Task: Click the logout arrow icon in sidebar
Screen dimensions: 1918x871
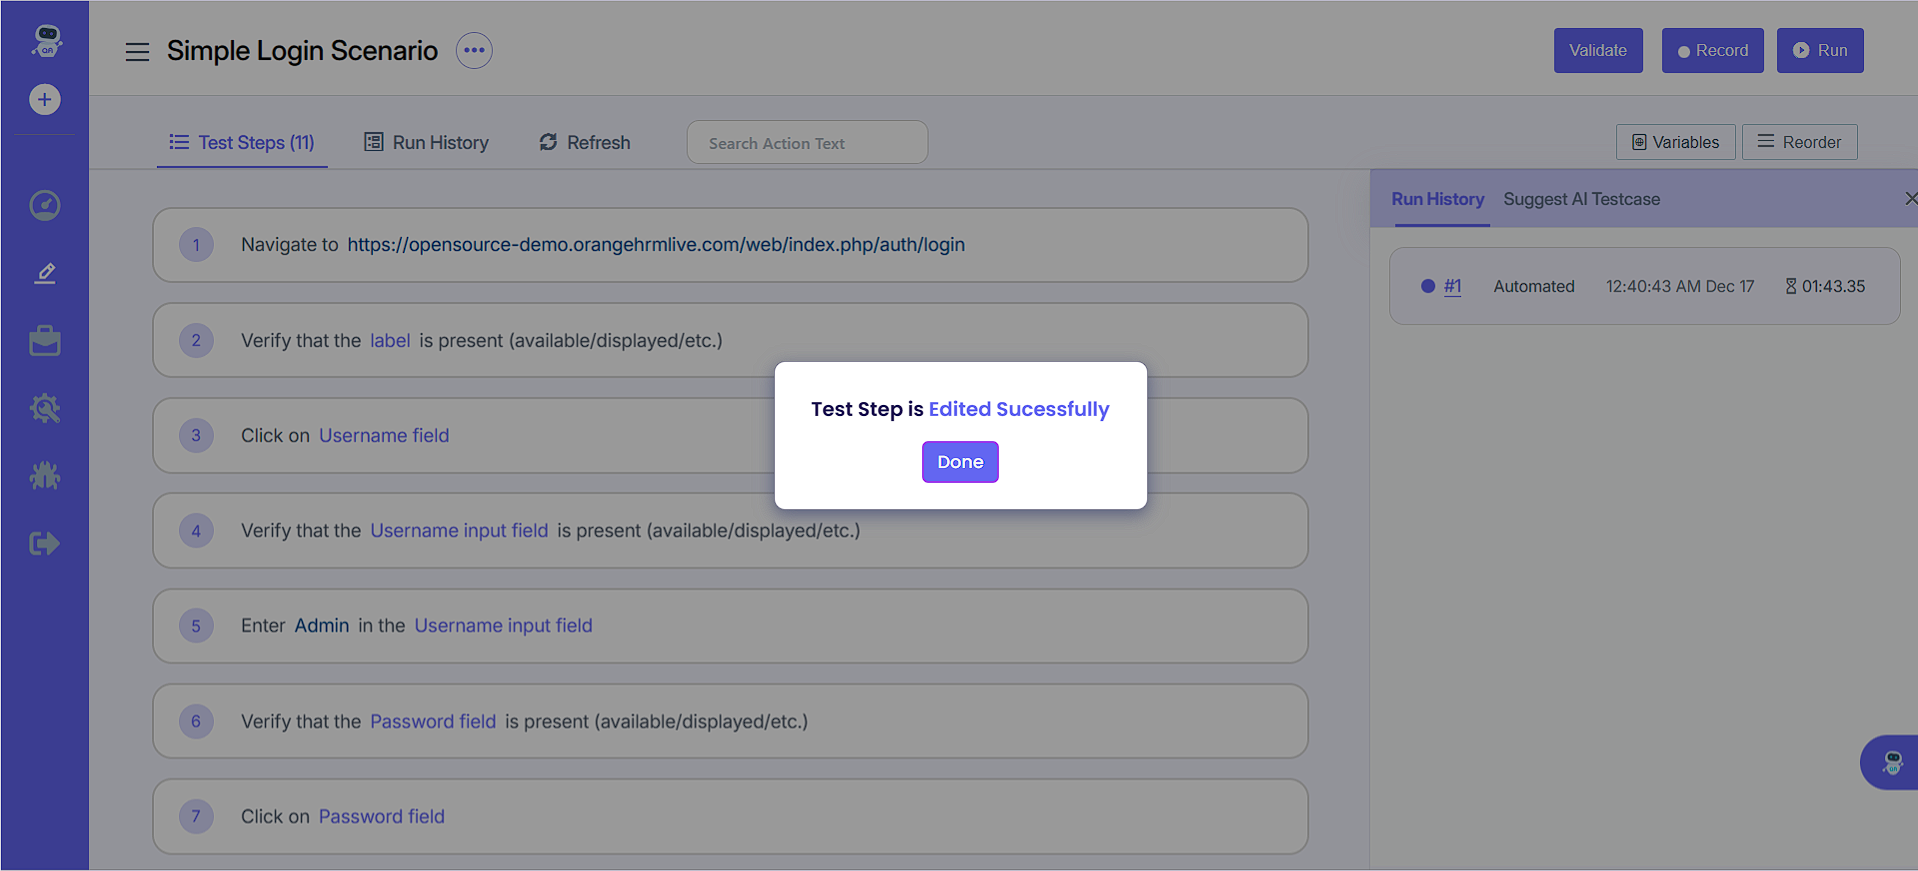Action: [45, 544]
